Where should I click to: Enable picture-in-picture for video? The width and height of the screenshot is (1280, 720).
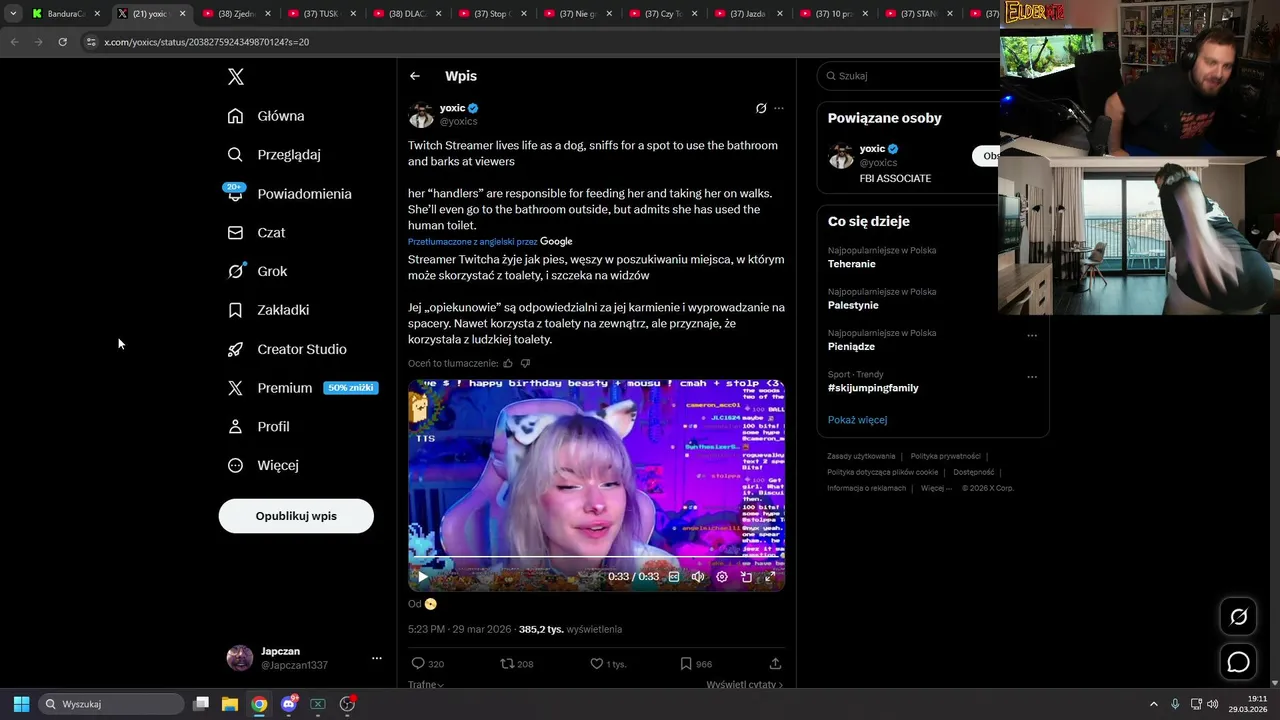pyautogui.click(x=746, y=577)
